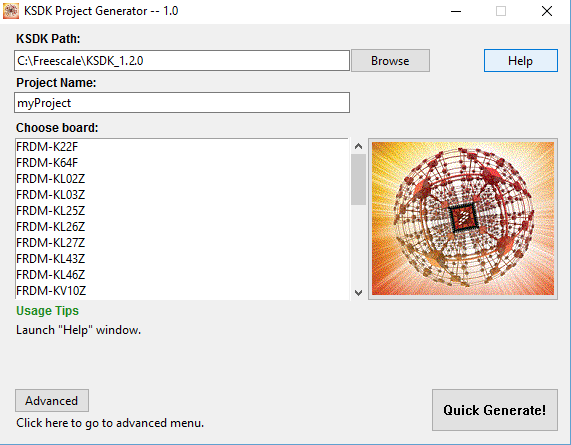The height and width of the screenshot is (445, 571).
Task: Select FRDM-KL43Z board
Action: tap(182, 259)
